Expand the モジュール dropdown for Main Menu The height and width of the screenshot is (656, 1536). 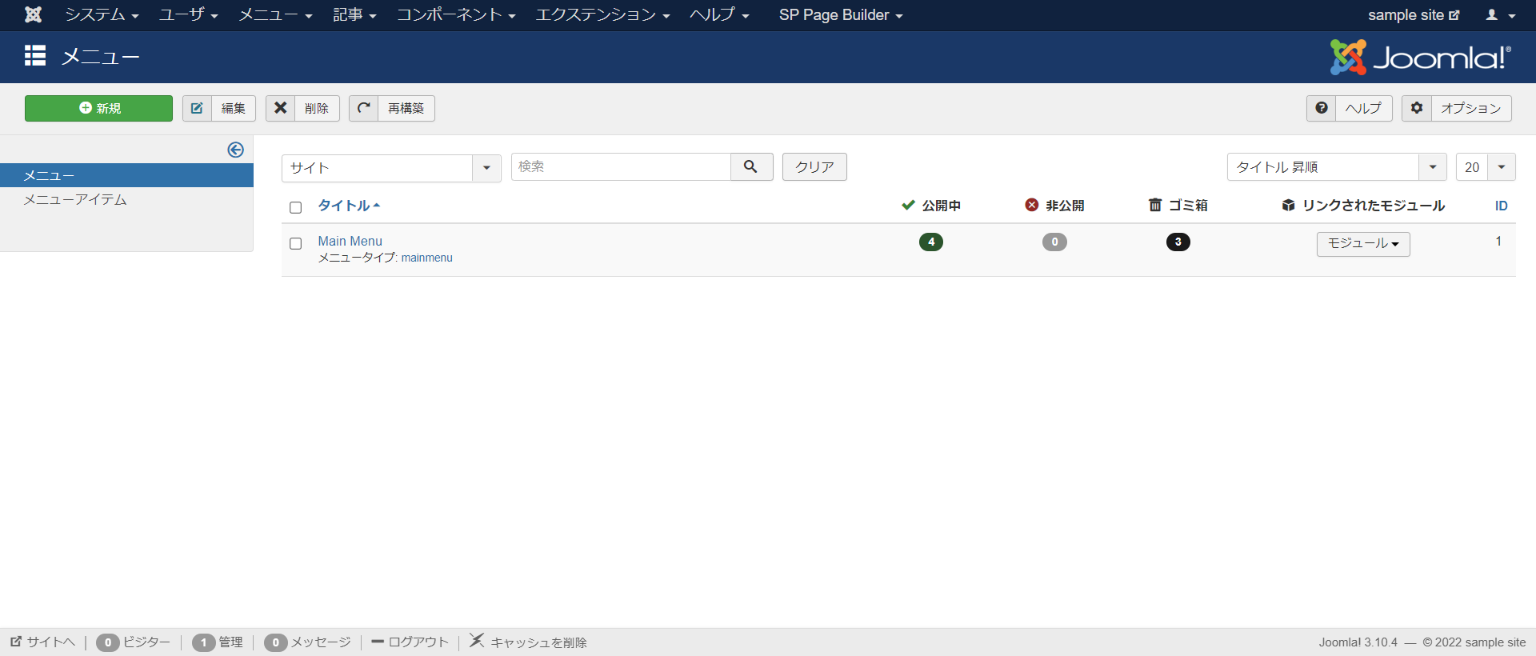tap(1363, 244)
